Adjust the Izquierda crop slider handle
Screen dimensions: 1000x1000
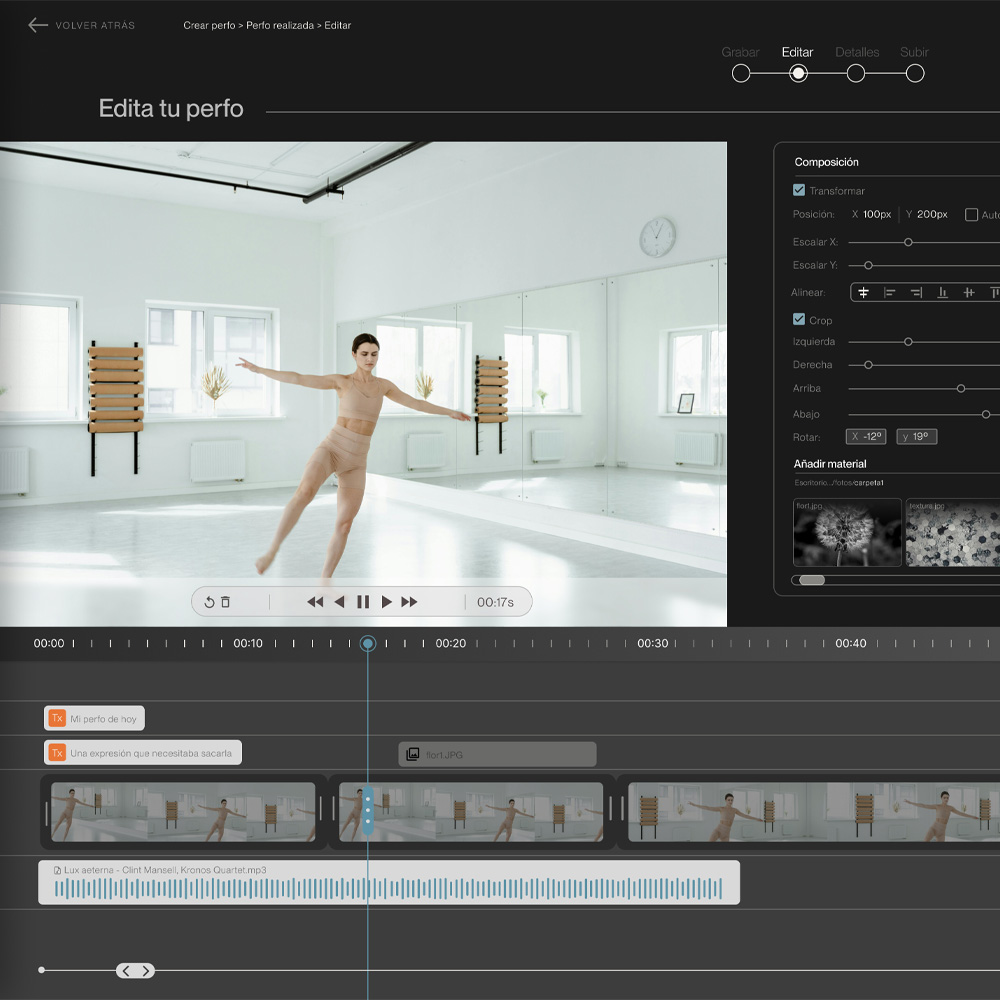point(908,342)
